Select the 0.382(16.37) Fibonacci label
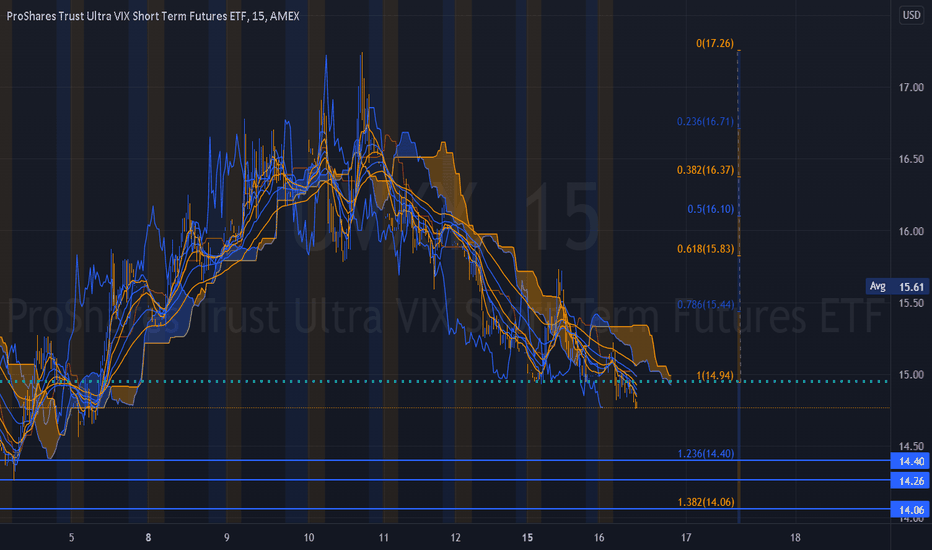 [x=705, y=170]
